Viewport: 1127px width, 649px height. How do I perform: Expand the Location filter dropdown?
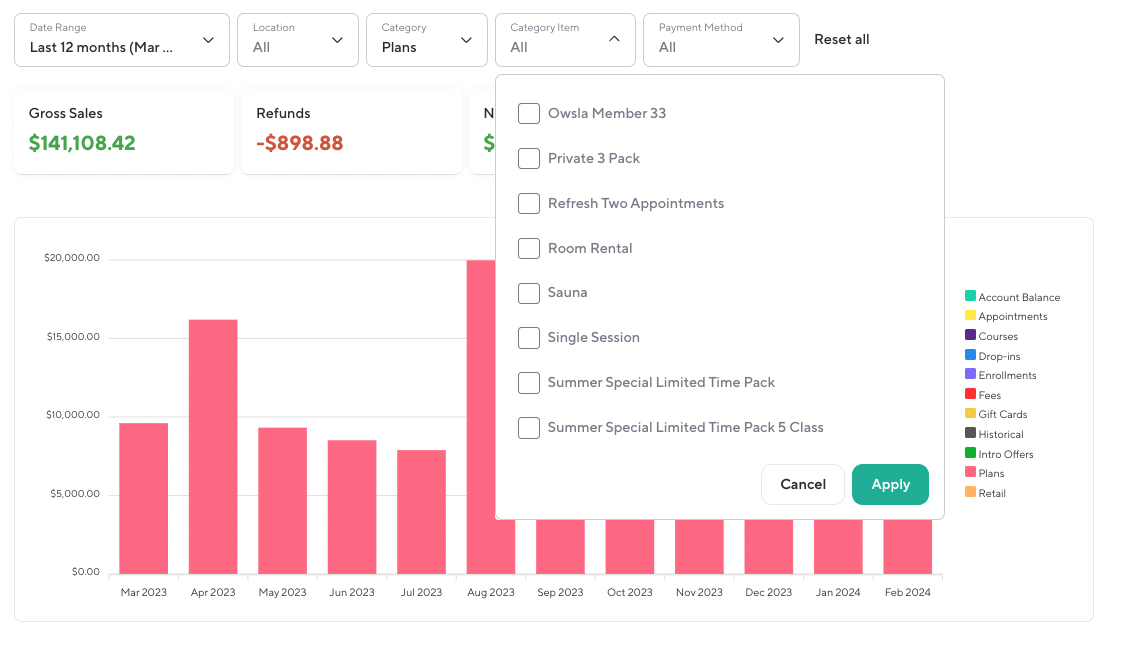[x=297, y=40]
